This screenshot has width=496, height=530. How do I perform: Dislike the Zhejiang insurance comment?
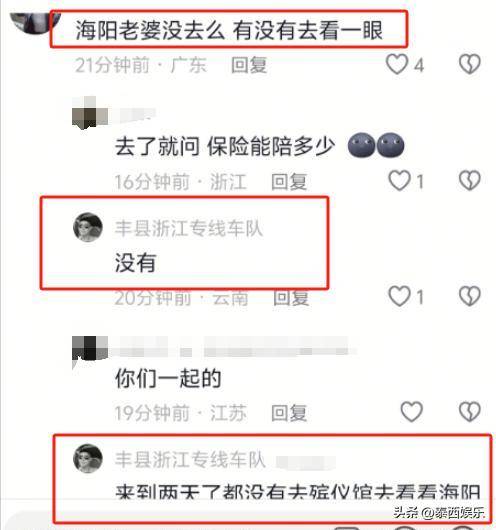click(x=470, y=181)
